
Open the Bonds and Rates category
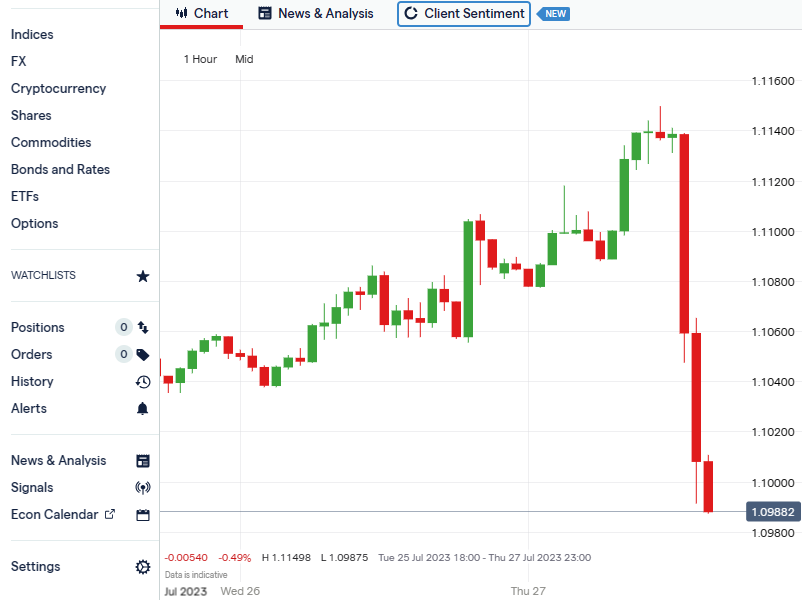(x=60, y=170)
